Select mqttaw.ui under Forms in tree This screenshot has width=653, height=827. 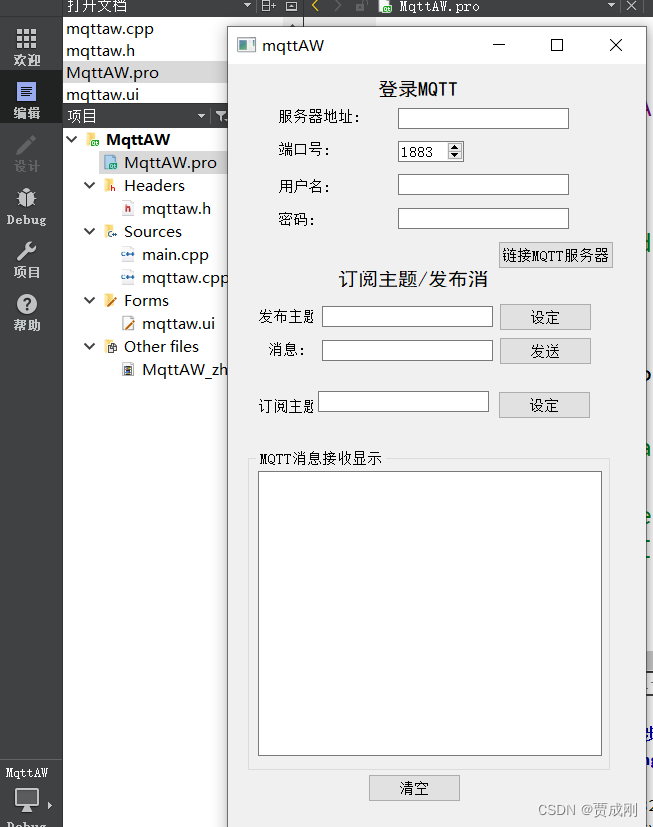[x=178, y=323]
